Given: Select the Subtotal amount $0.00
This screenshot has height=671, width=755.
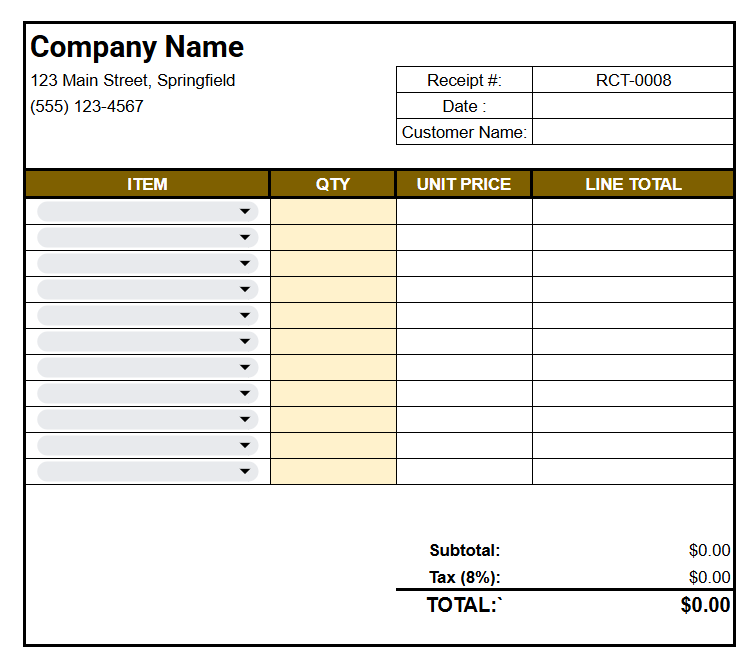Looking at the screenshot, I should [709, 550].
